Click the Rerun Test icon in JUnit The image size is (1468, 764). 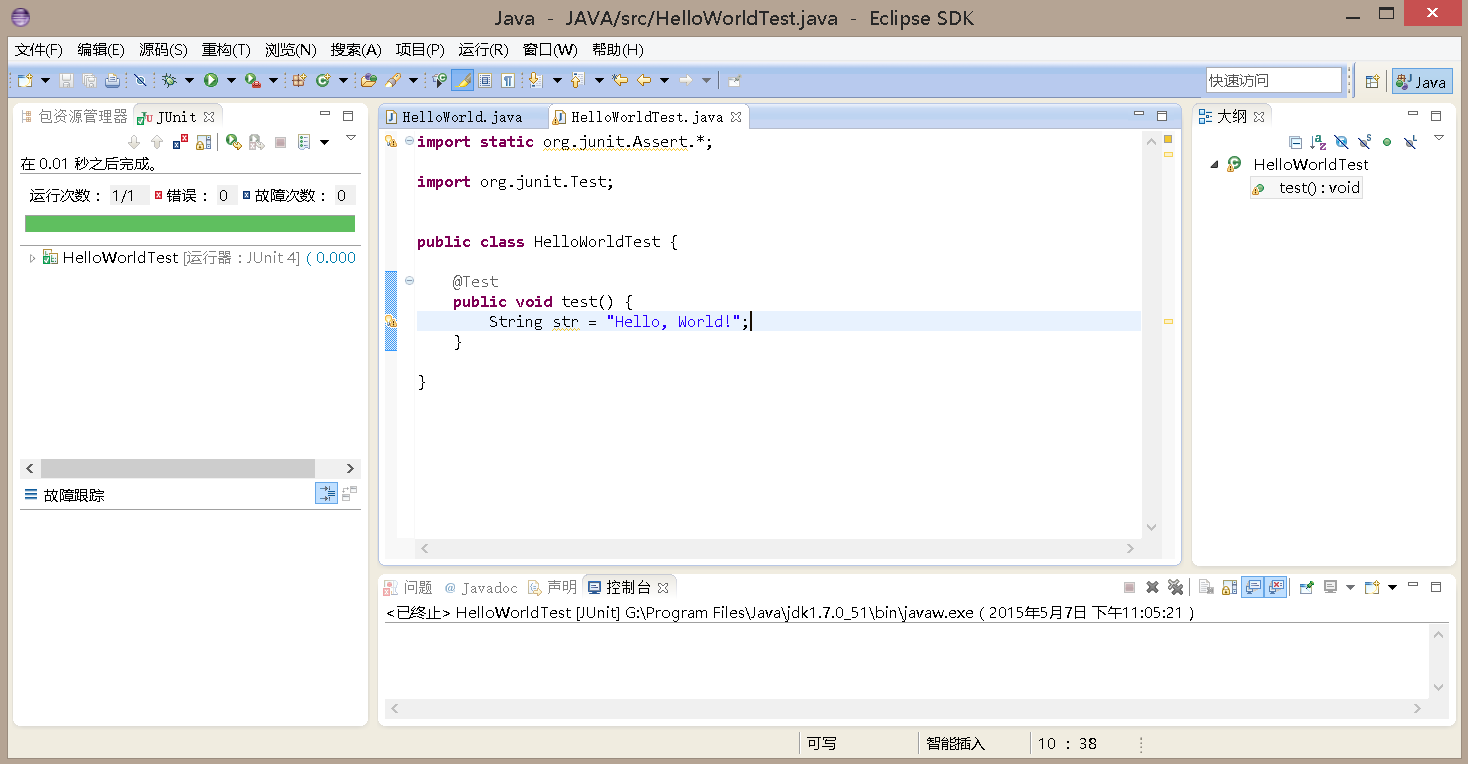tap(233, 142)
